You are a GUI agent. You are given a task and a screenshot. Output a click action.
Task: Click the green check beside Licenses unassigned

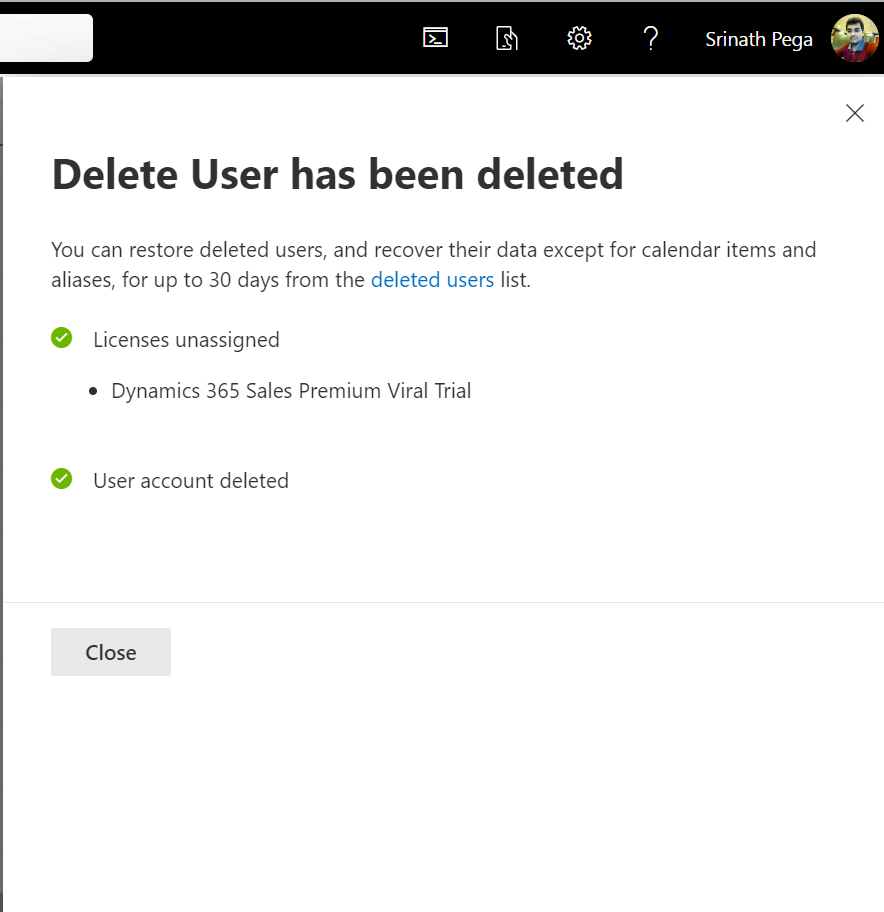click(62, 339)
